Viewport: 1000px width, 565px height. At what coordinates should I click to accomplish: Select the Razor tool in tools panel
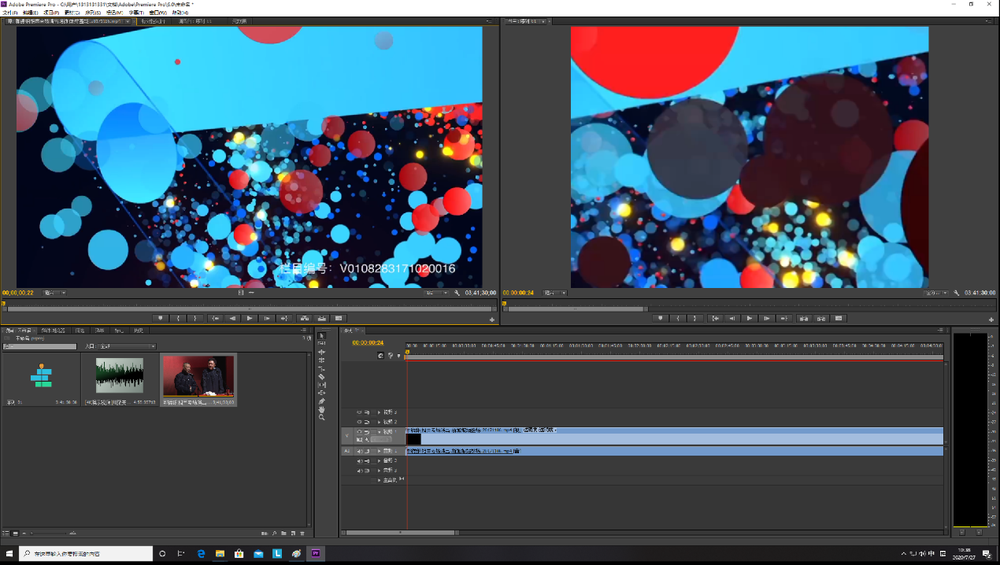[x=321, y=377]
